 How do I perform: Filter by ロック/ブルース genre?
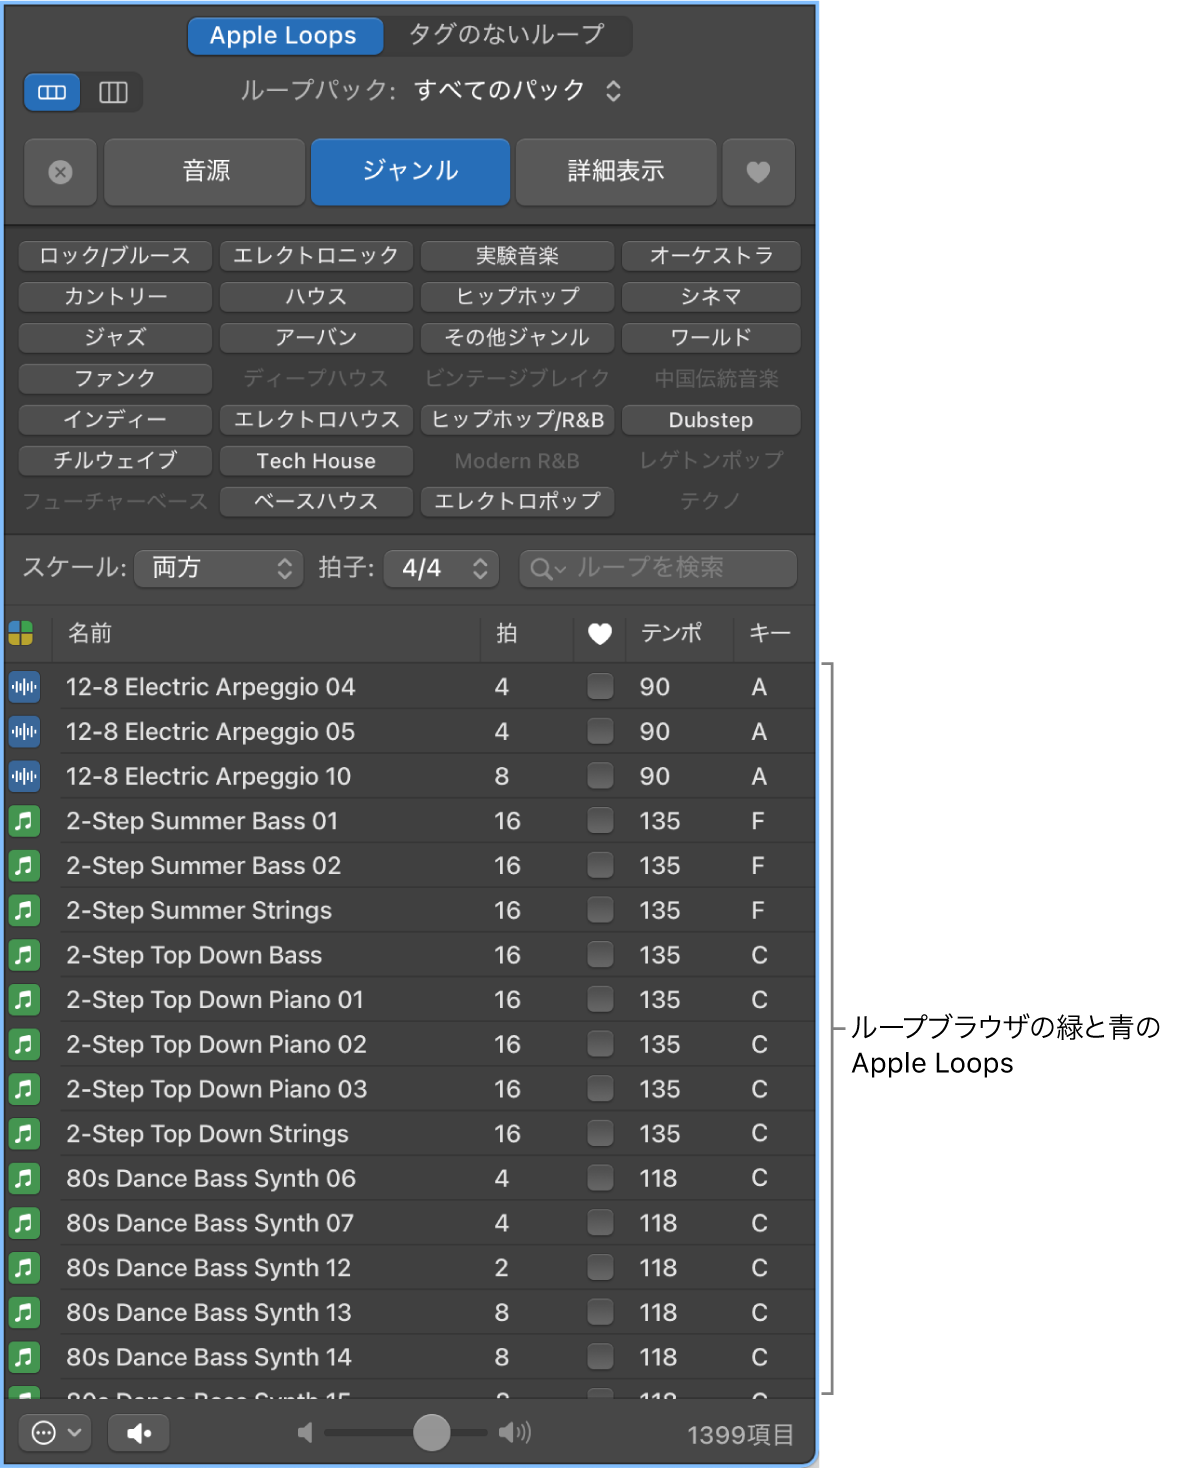[x=115, y=256]
